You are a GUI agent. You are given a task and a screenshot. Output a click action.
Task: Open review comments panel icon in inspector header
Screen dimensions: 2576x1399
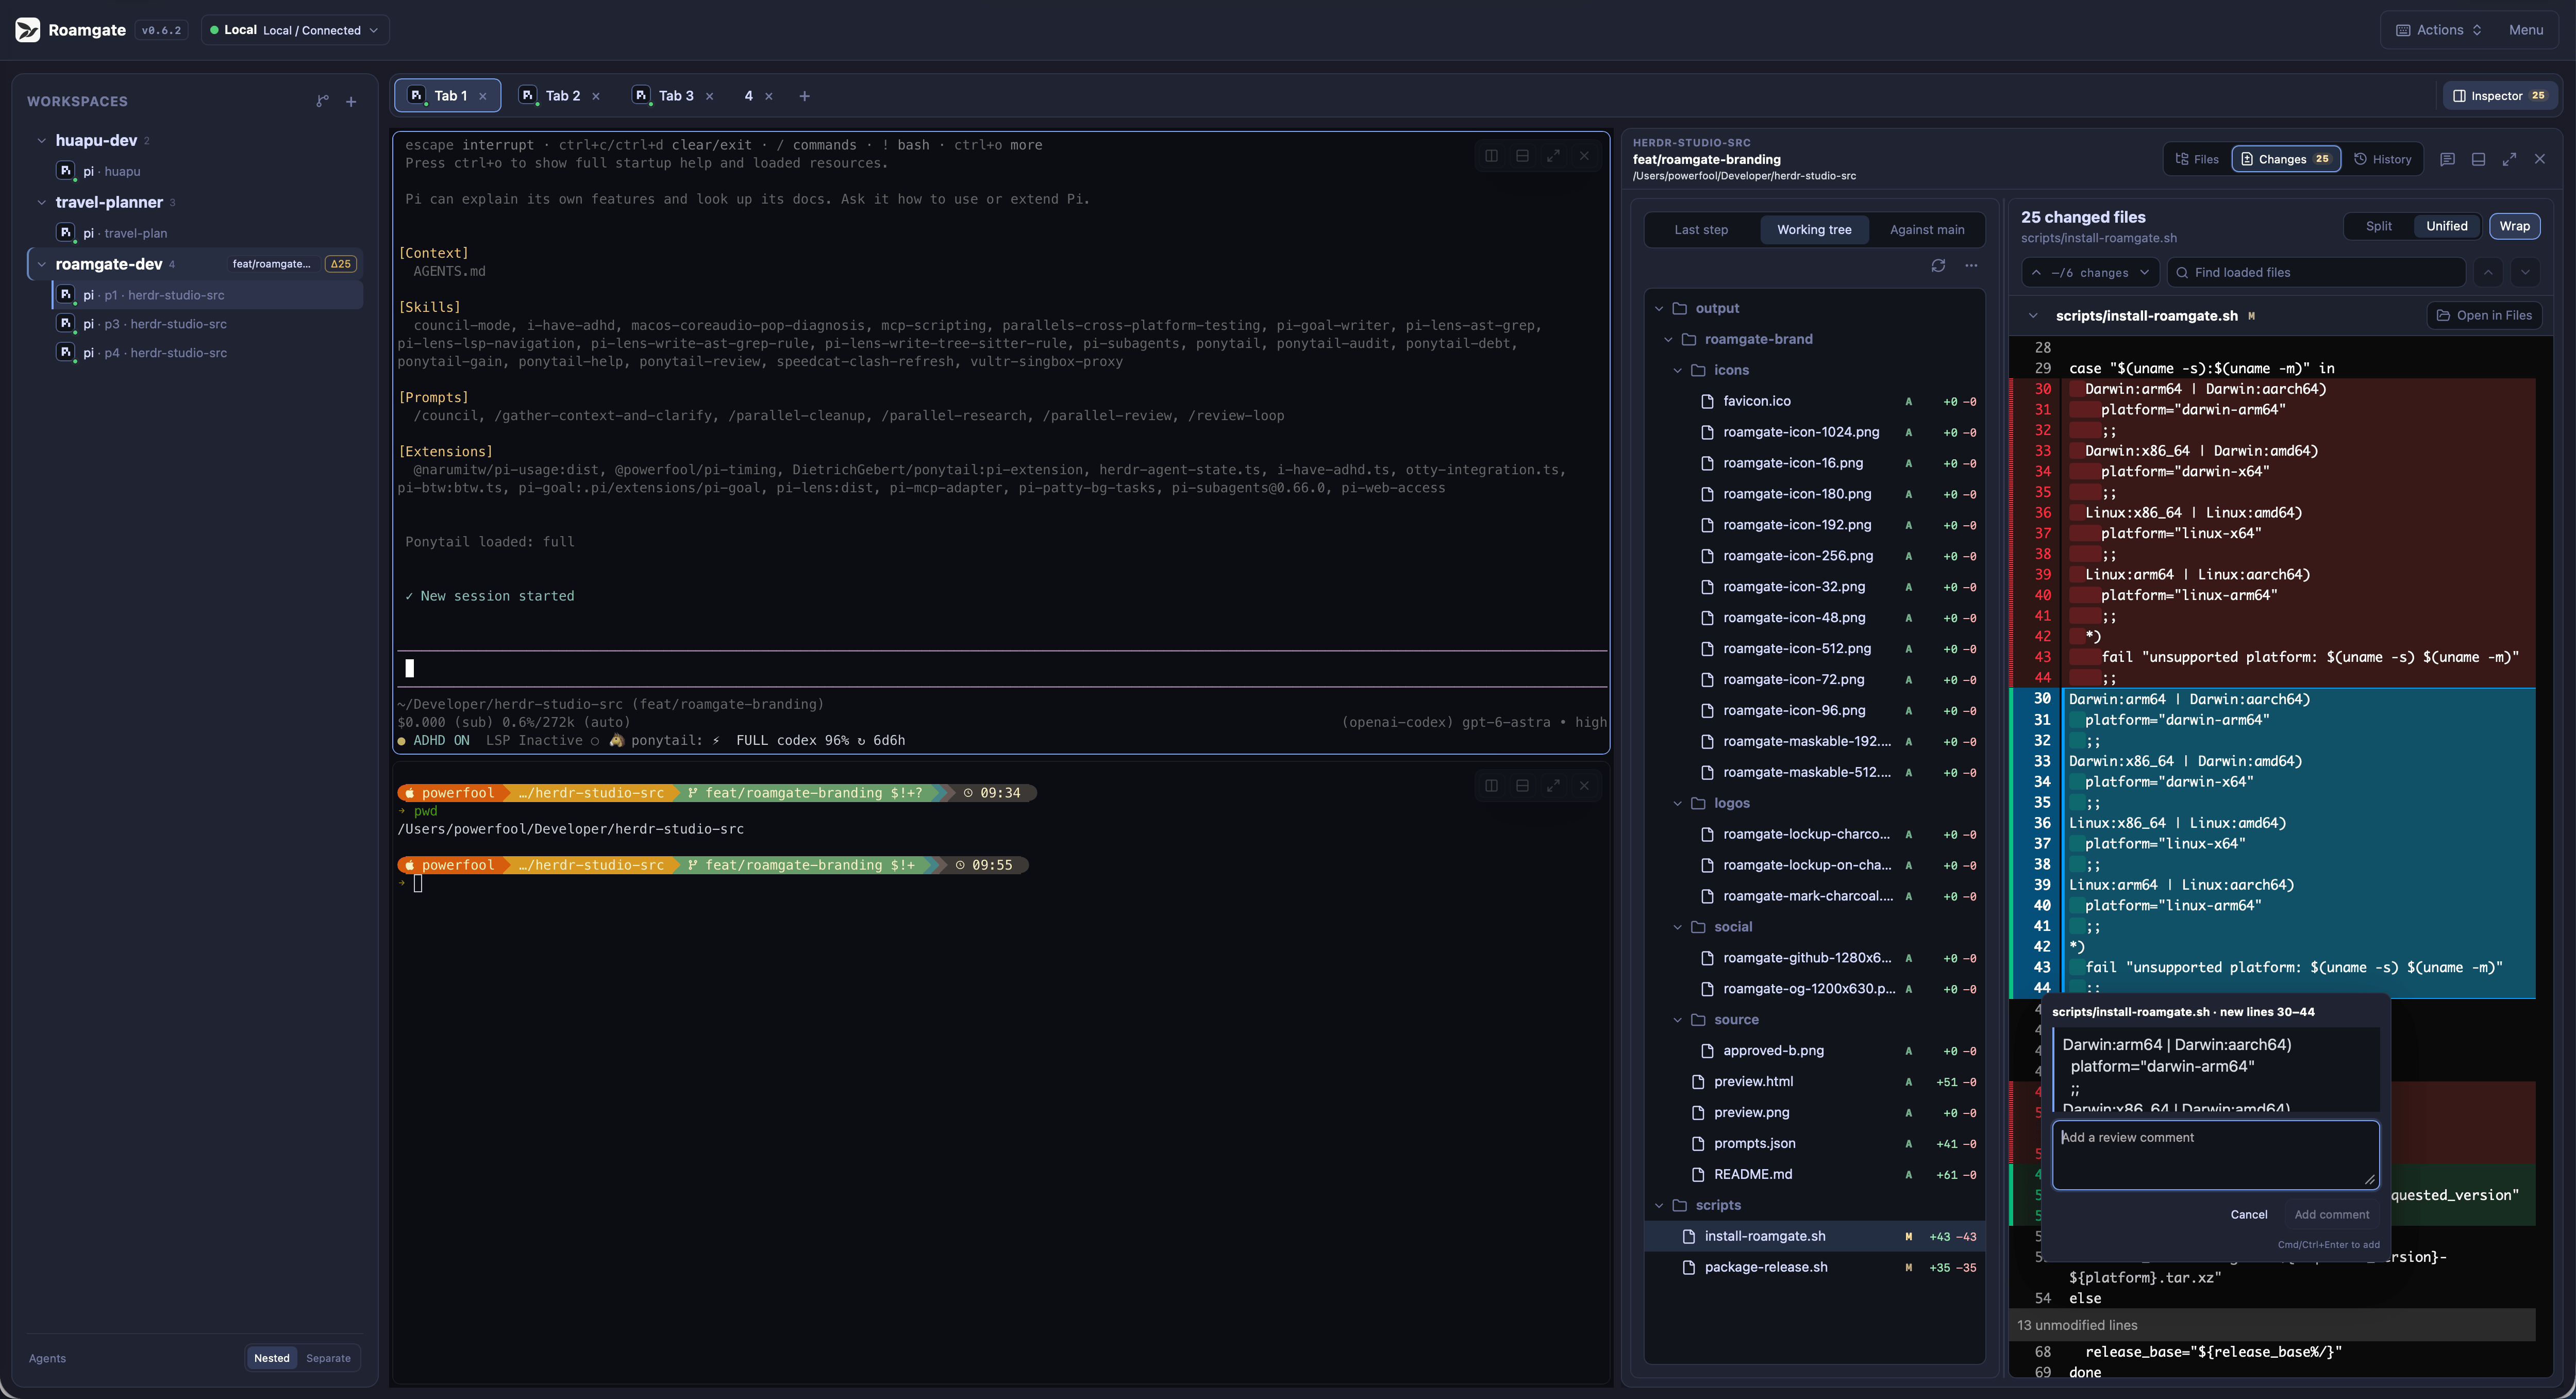click(x=2447, y=159)
